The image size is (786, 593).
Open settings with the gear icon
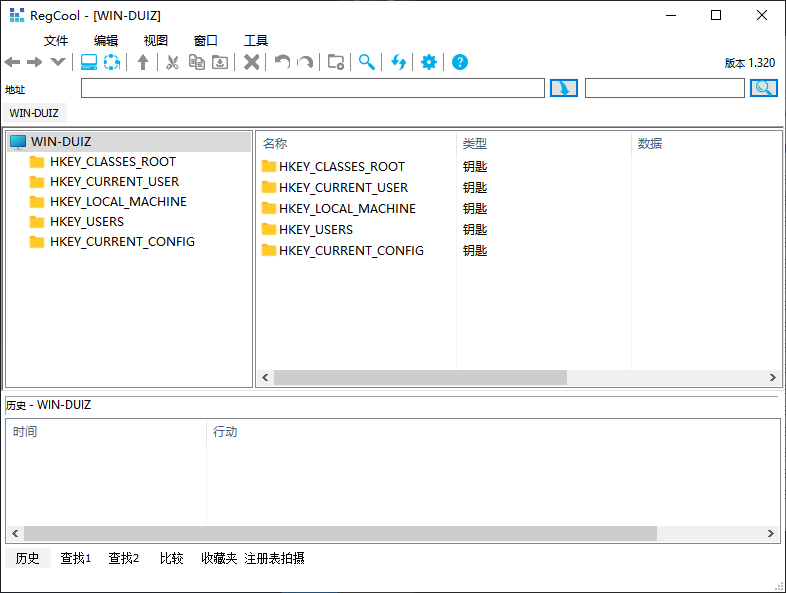[x=429, y=62]
